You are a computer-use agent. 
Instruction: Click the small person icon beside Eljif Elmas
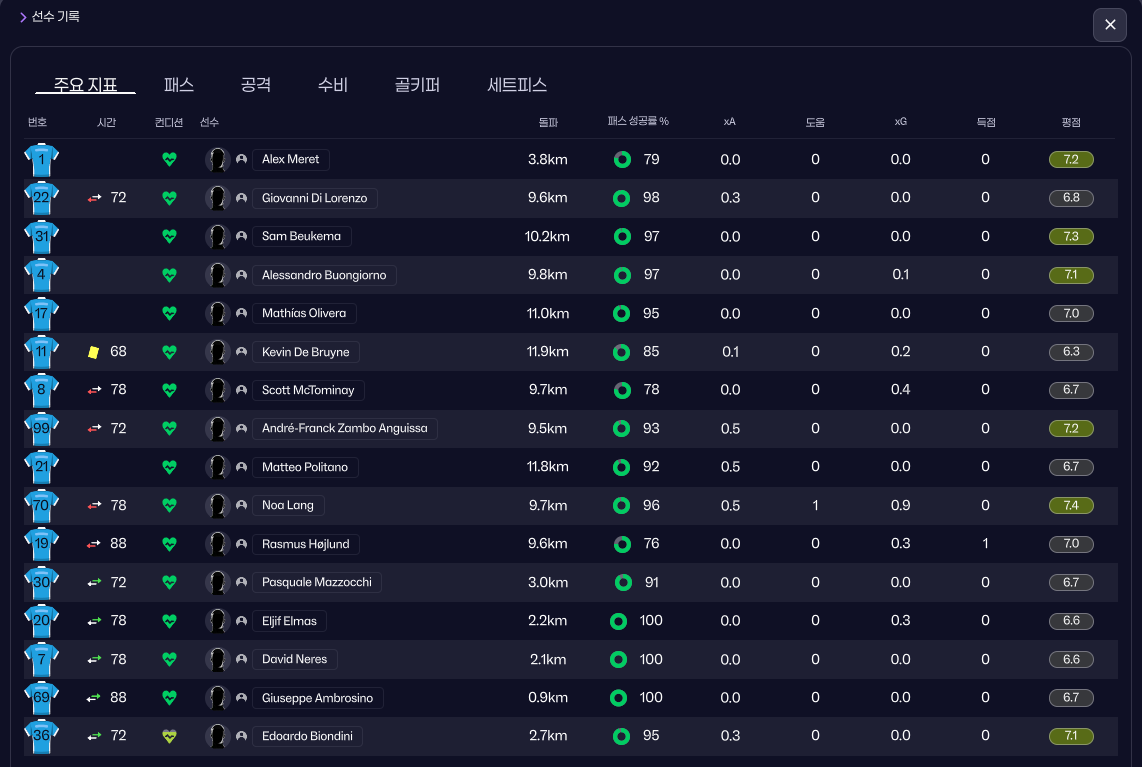241,621
